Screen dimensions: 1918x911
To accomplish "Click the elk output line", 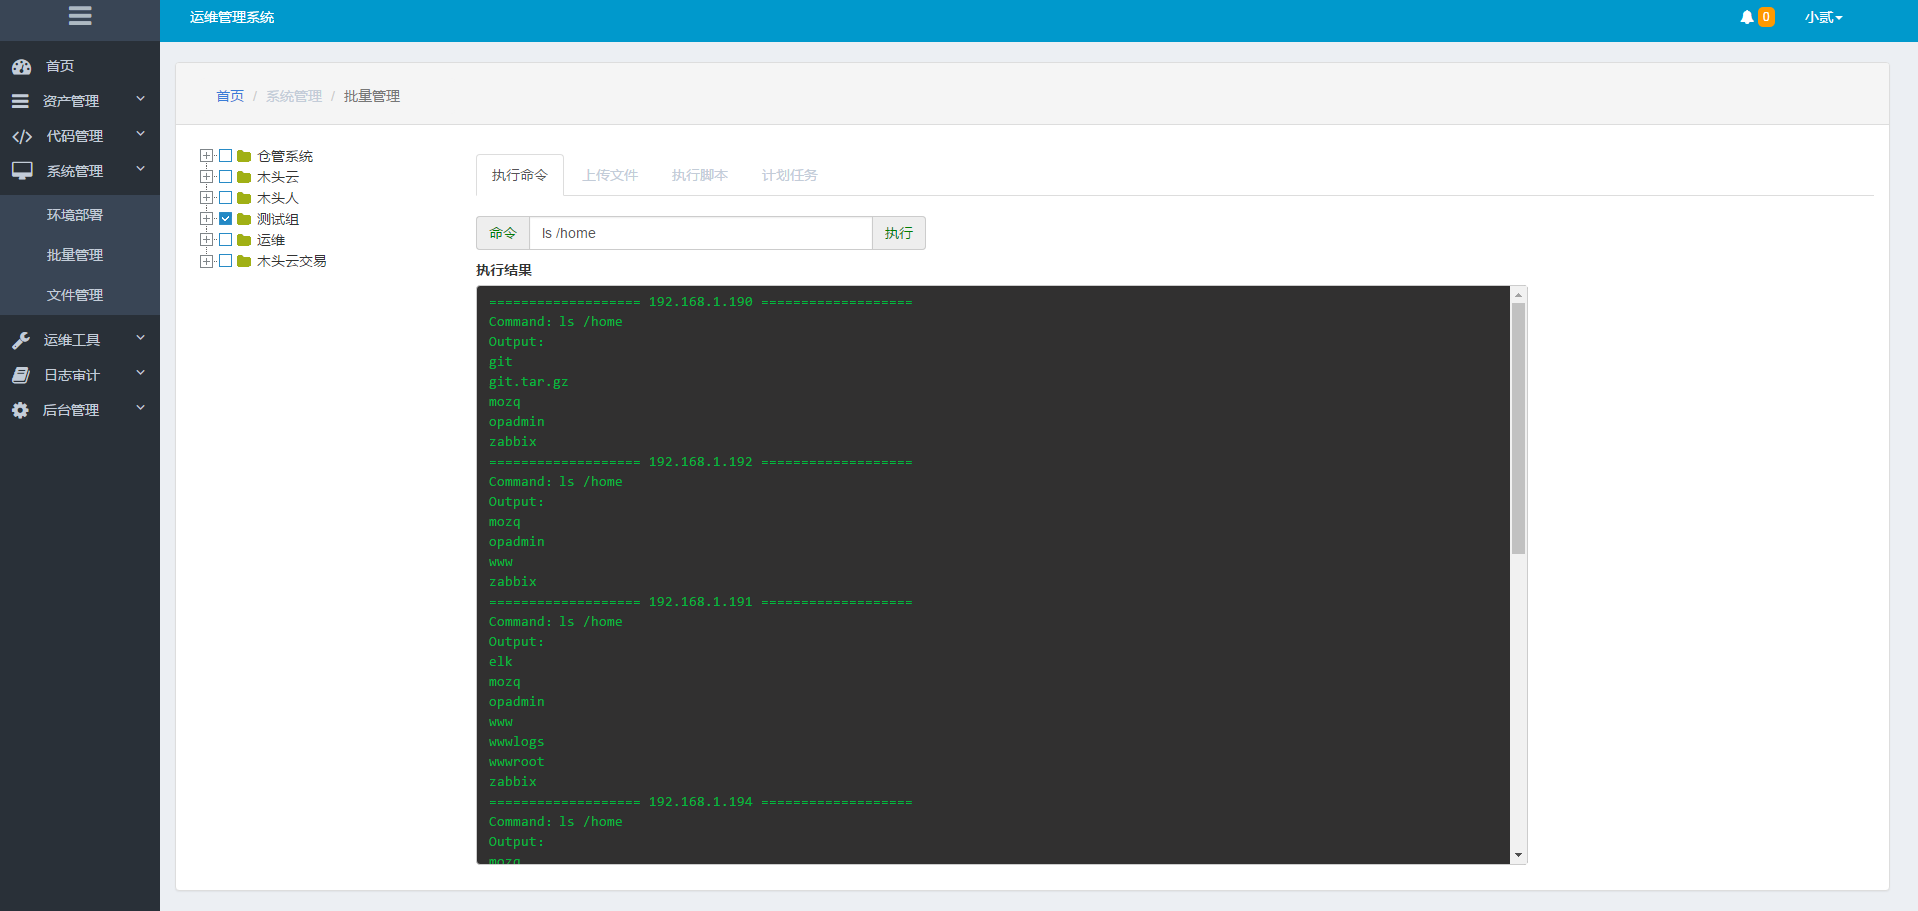I will (500, 662).
